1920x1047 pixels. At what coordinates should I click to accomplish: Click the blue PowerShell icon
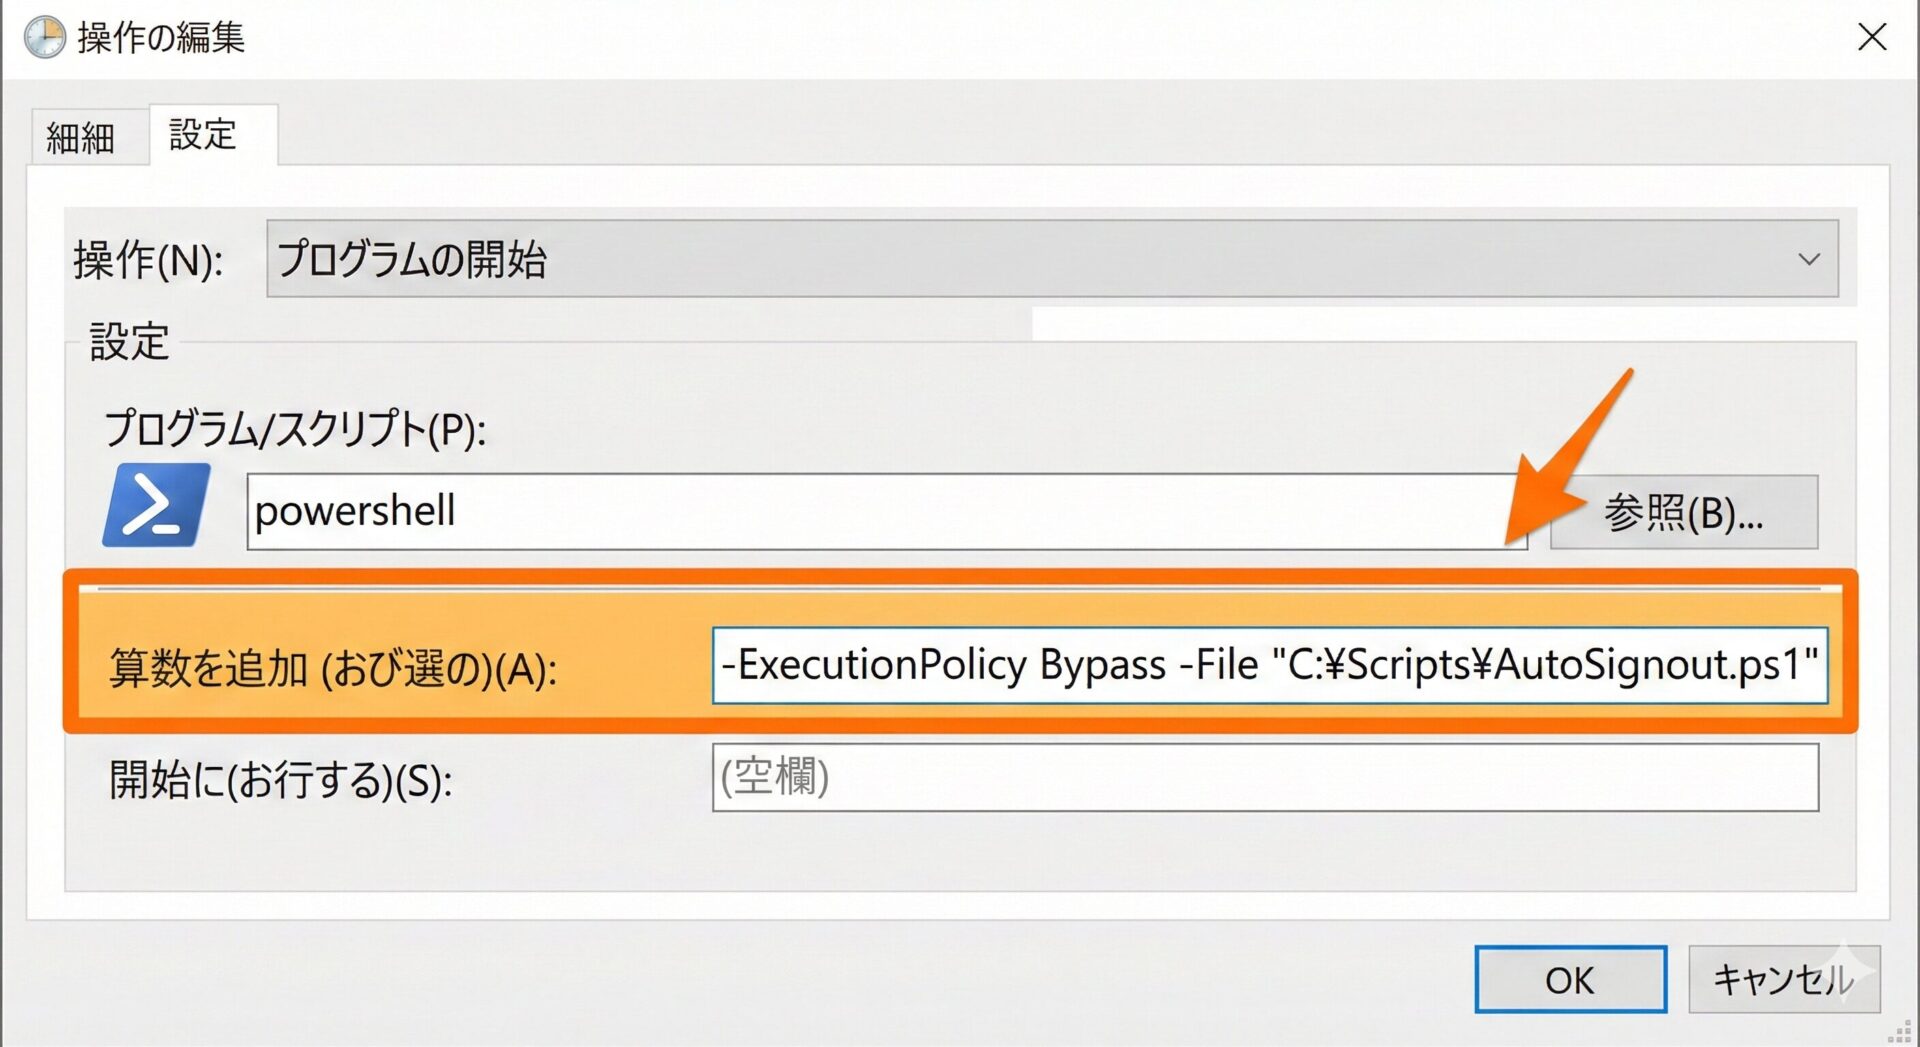pyautogui.click(x=156, y=505)
